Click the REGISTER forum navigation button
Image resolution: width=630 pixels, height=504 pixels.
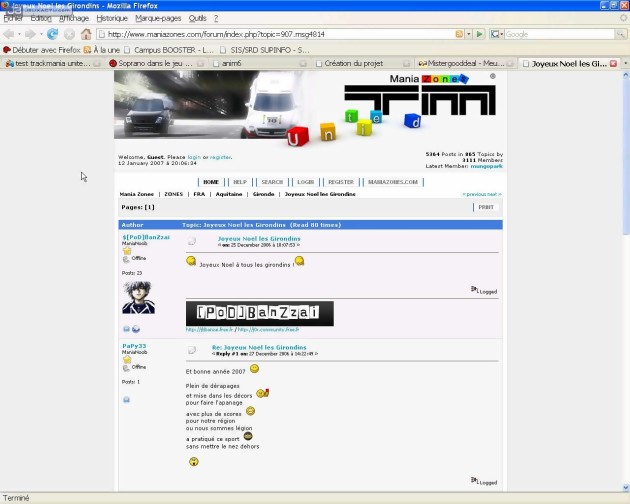[x=340, y=182]
